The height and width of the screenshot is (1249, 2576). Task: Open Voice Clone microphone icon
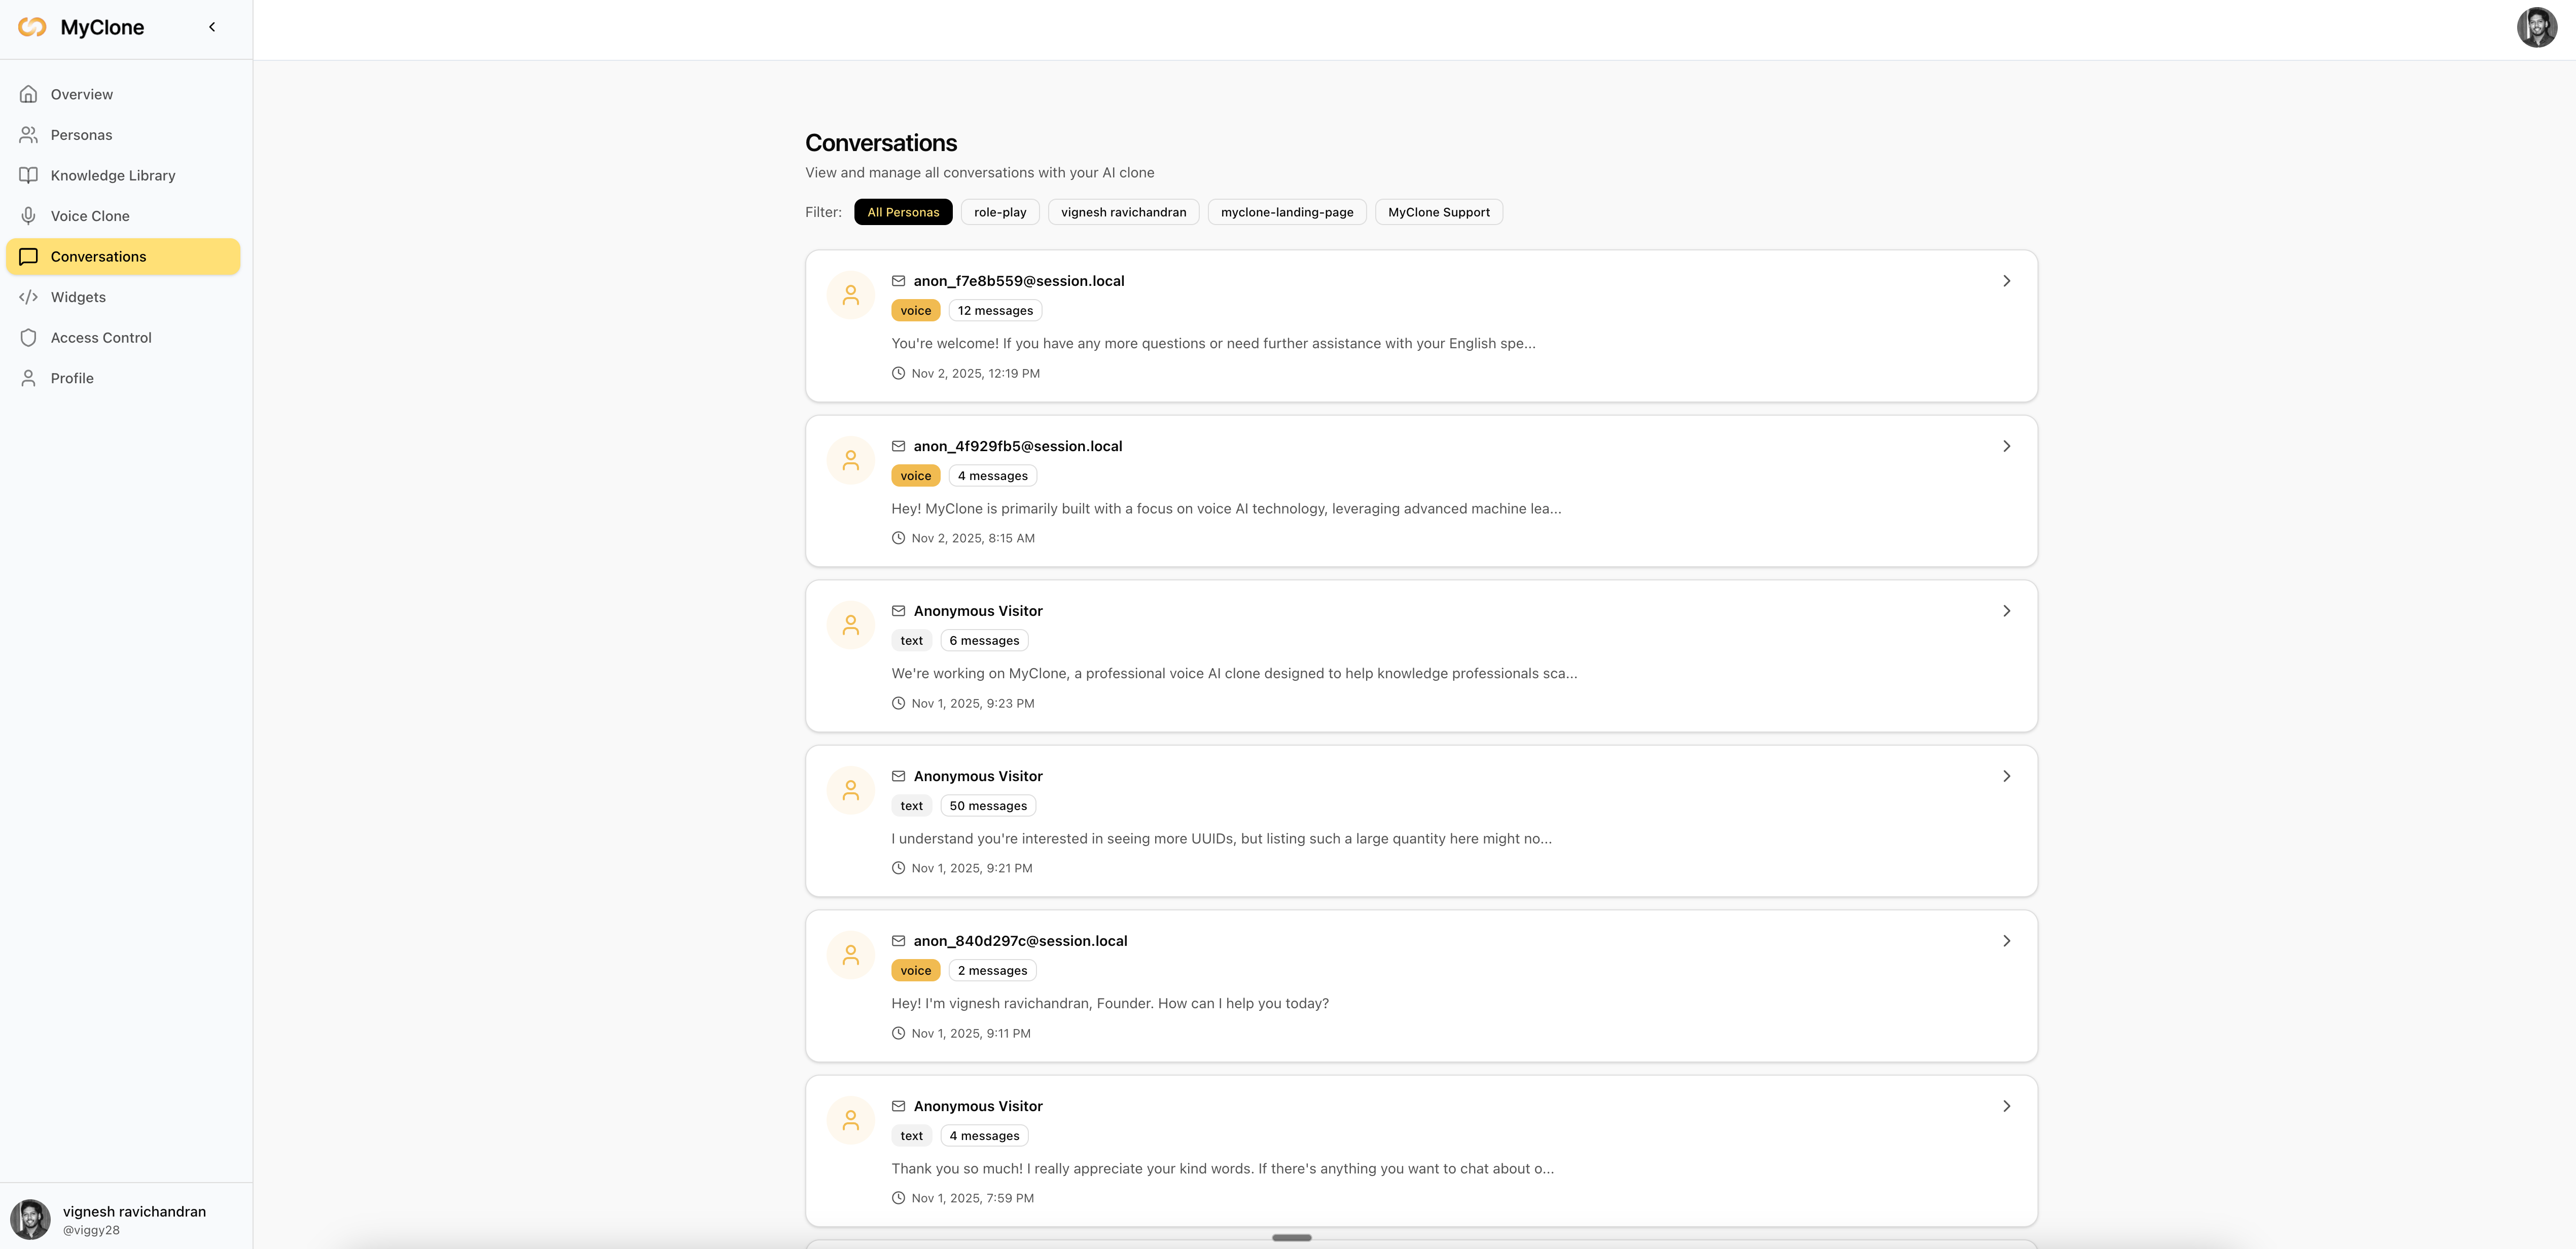tap(28, 216)
